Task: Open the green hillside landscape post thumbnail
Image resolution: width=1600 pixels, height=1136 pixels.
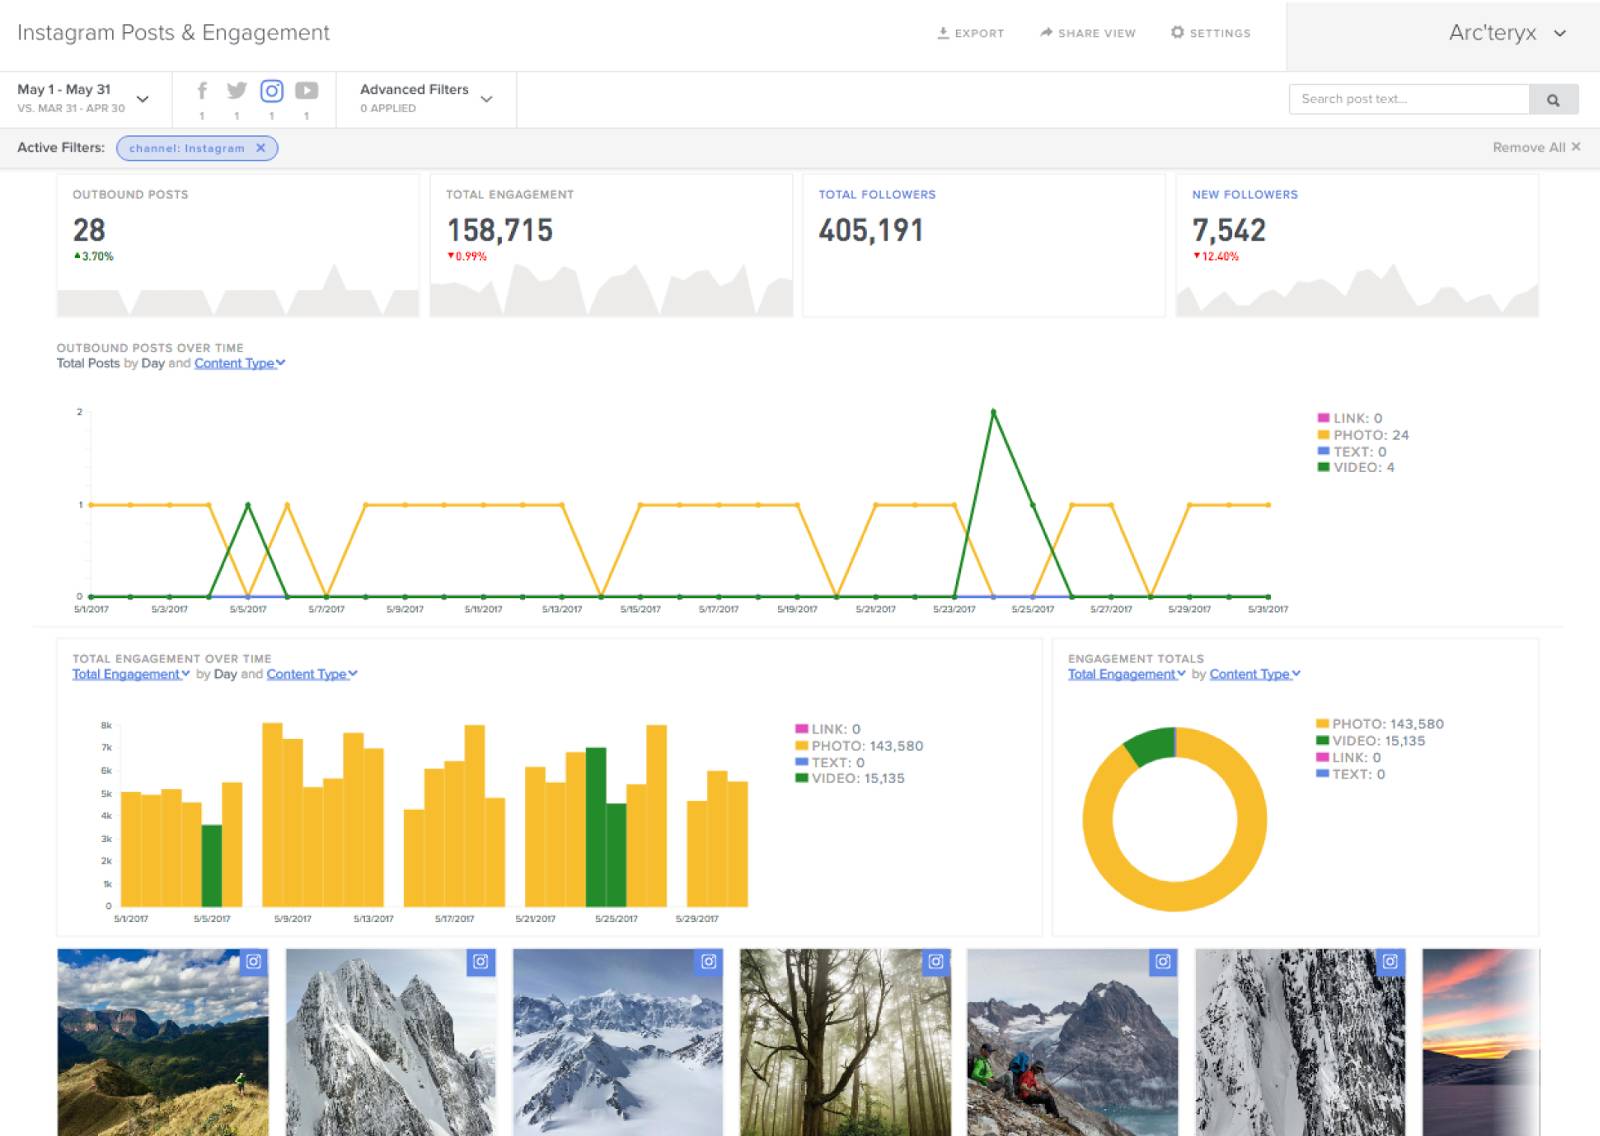Action: 163,1042
